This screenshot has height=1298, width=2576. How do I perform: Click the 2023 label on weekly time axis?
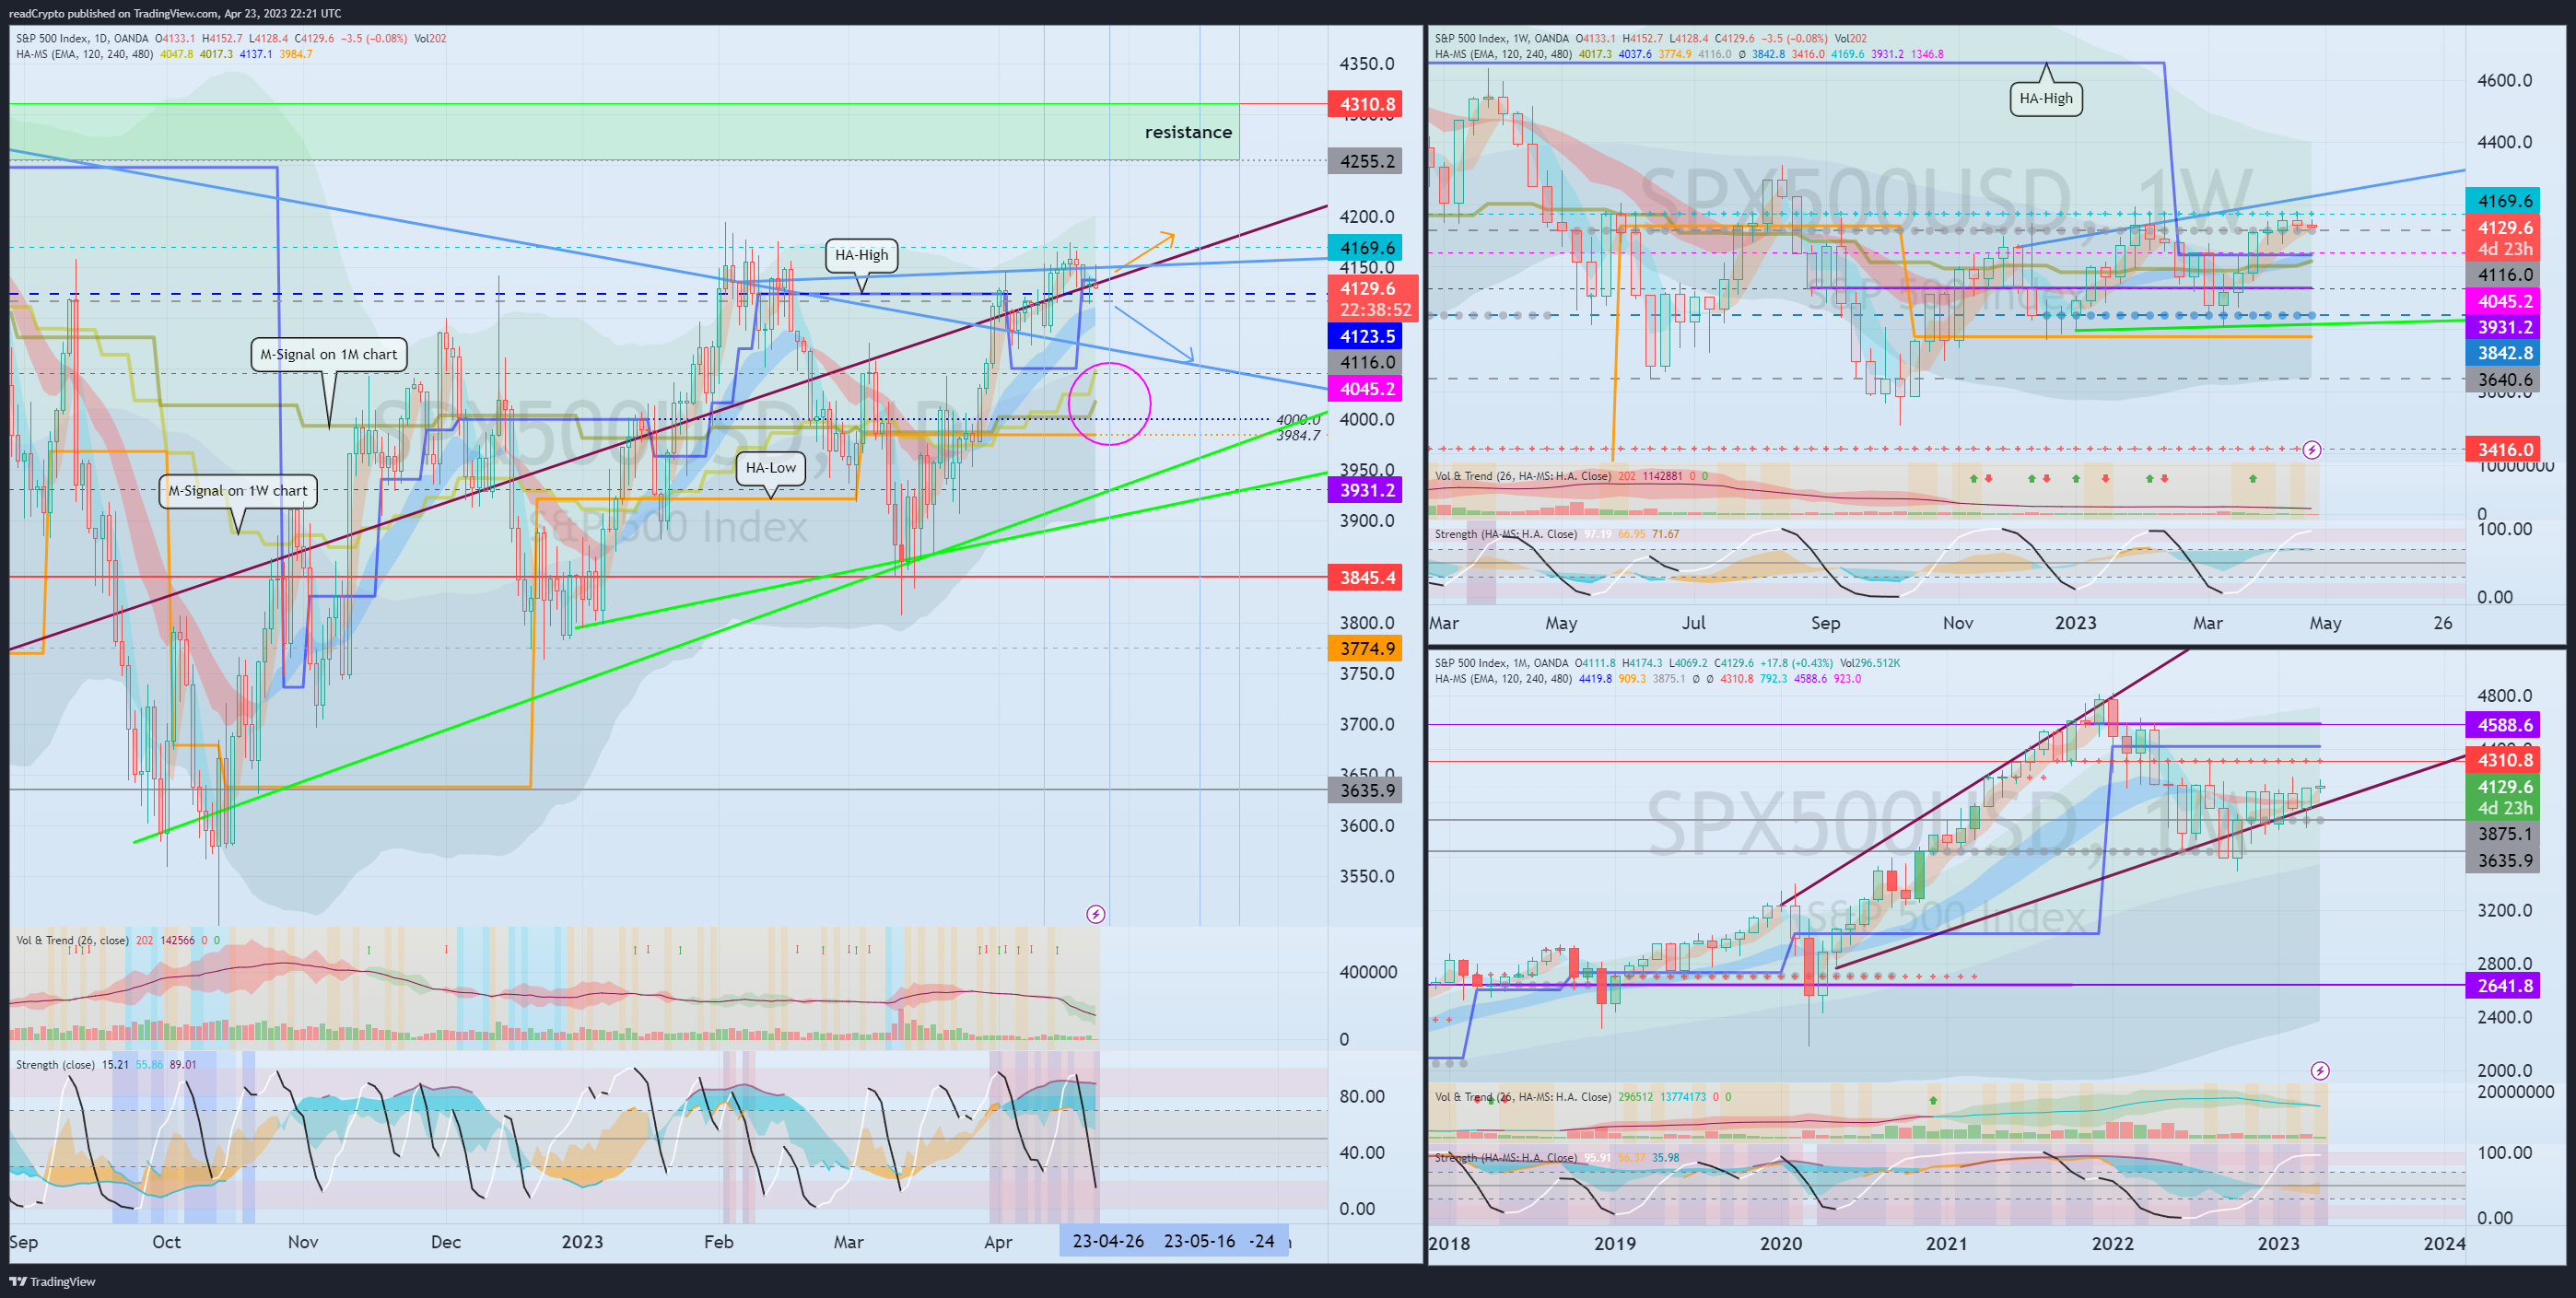[x=2075, y=623]
